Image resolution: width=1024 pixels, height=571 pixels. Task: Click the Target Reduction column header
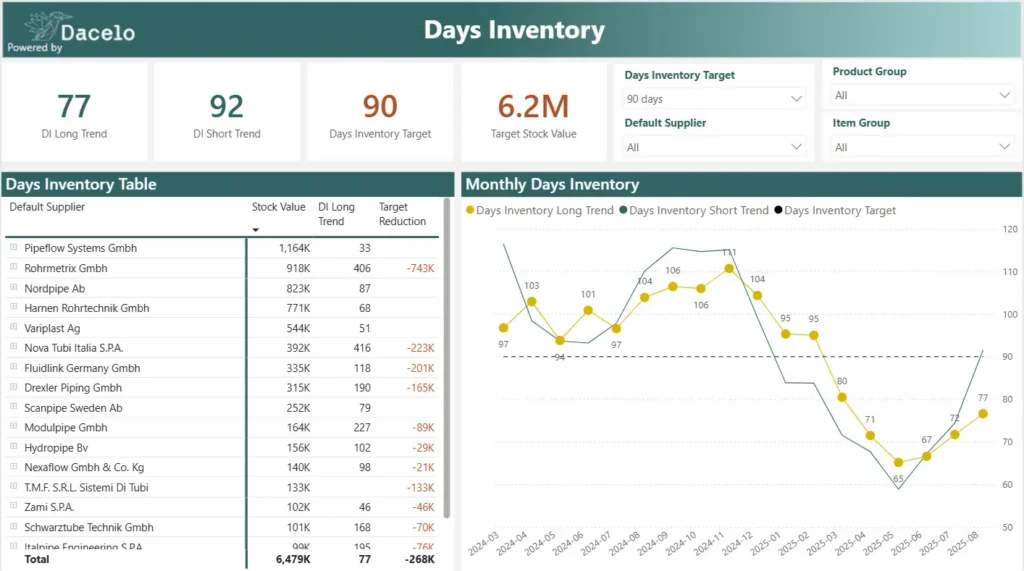(x=402, y=214)
